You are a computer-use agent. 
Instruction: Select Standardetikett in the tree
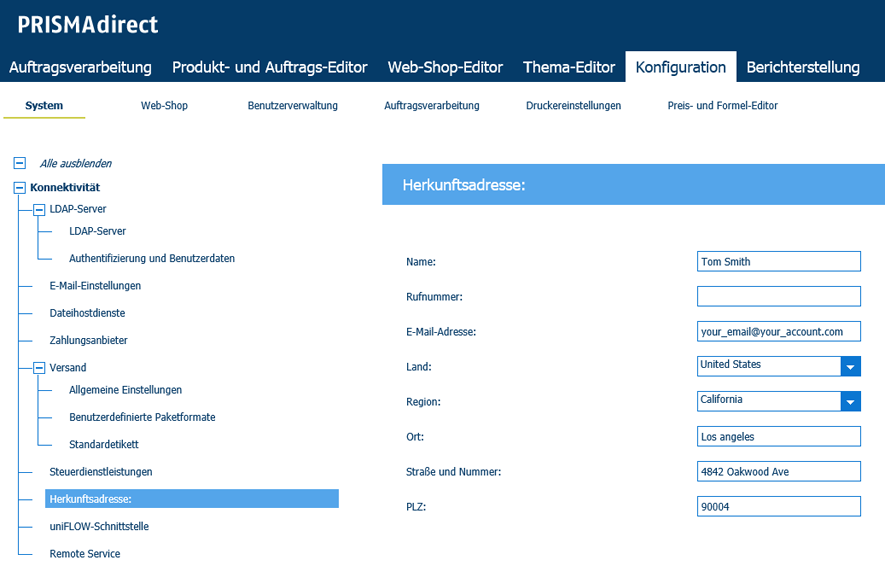point(104,445)
